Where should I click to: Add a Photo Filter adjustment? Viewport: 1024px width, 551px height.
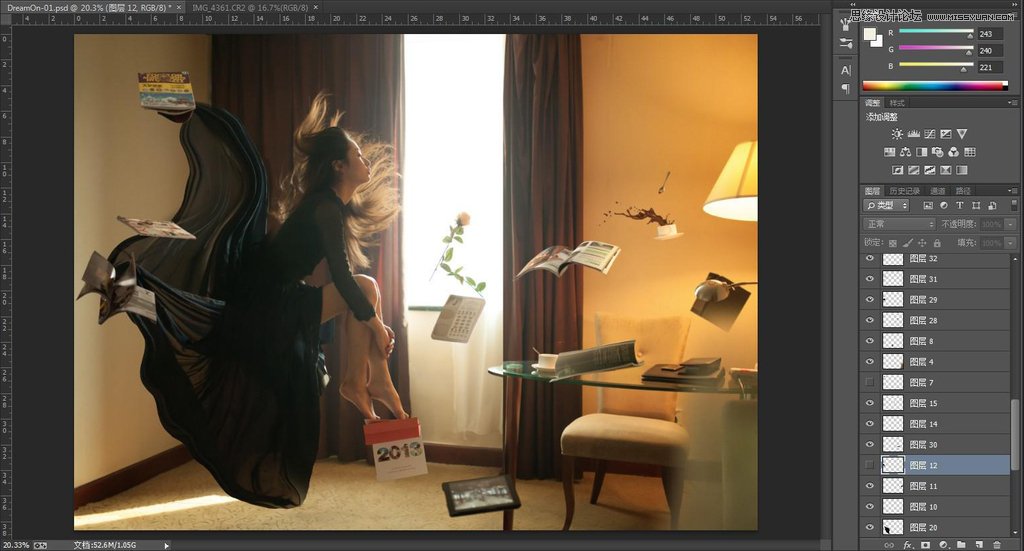point(938,152)
